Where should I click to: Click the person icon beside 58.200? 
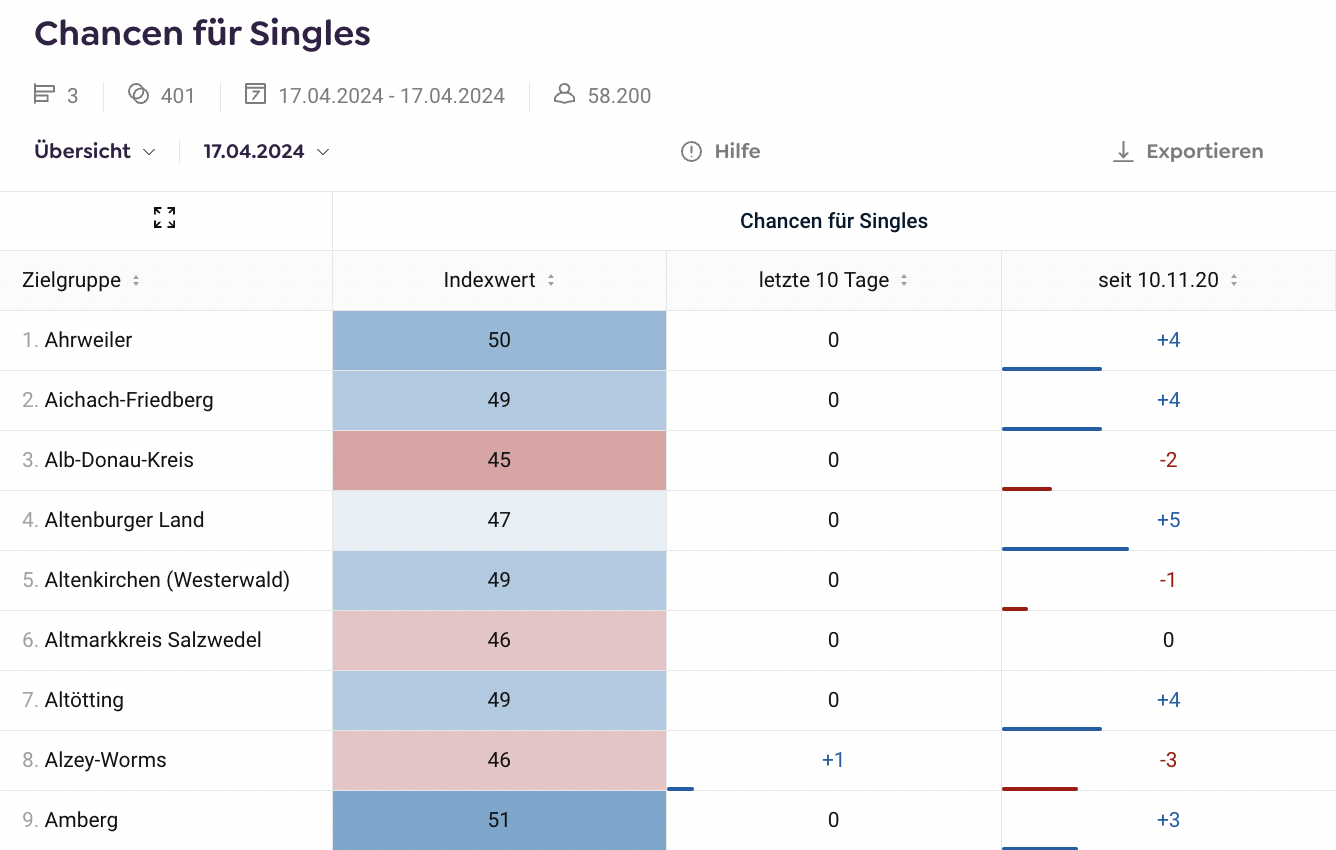[x=564, y=95]
